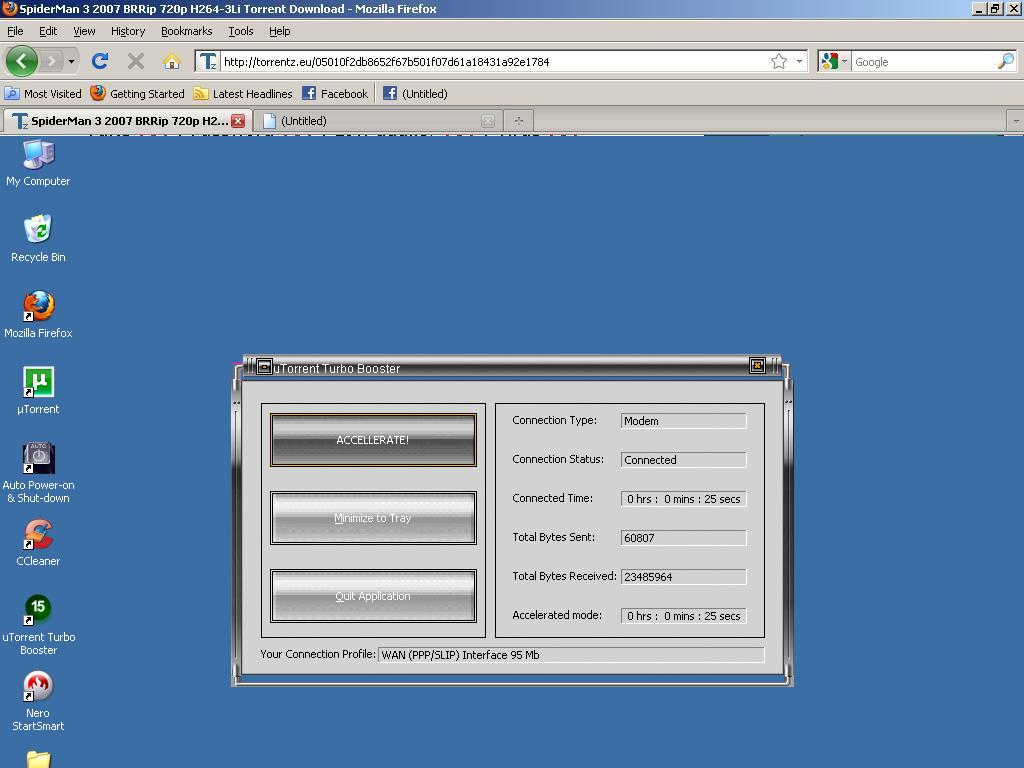The width and height of the screenshot is (1024, 768).
Task: Select the Recycle Bin desktop icon
Action: click(x=38, y=239)
